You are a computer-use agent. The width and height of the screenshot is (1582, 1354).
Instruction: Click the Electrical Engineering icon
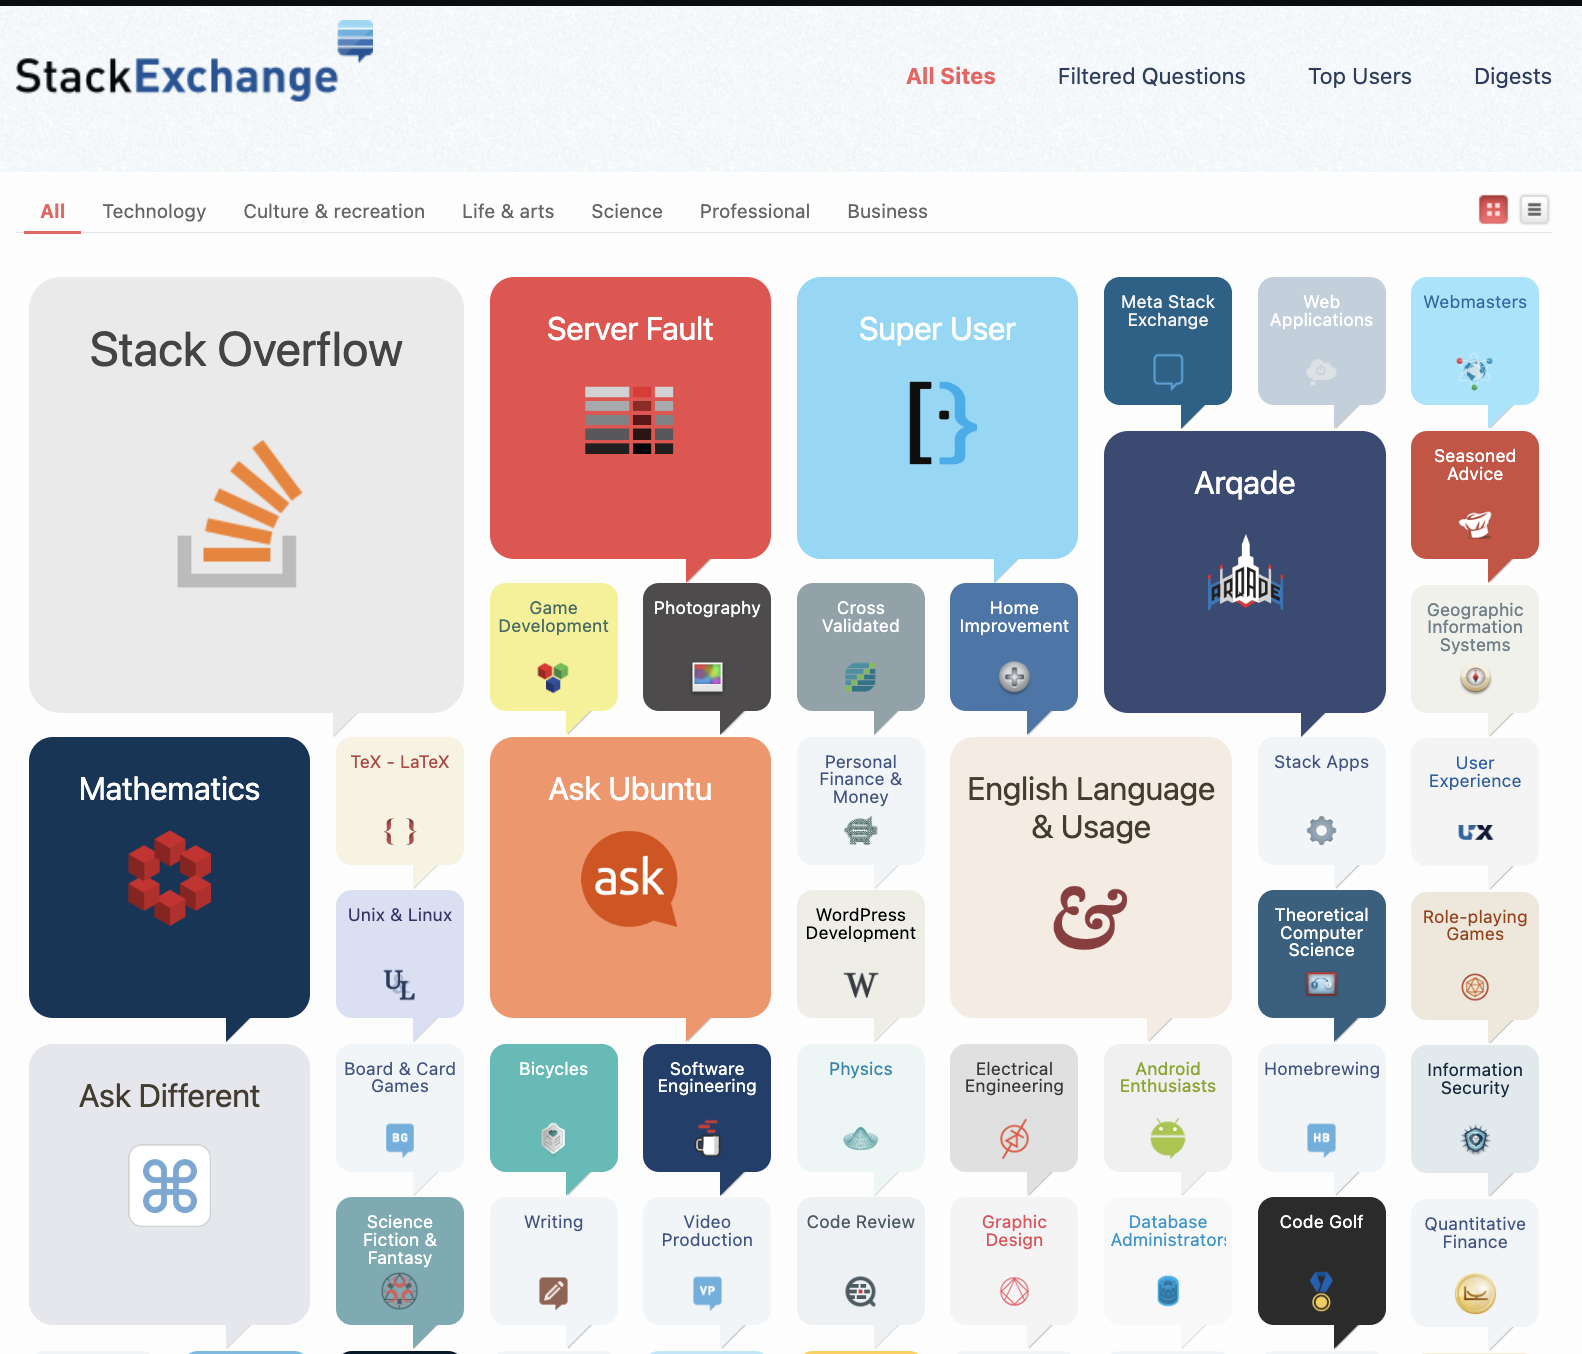[1014, 1138]
